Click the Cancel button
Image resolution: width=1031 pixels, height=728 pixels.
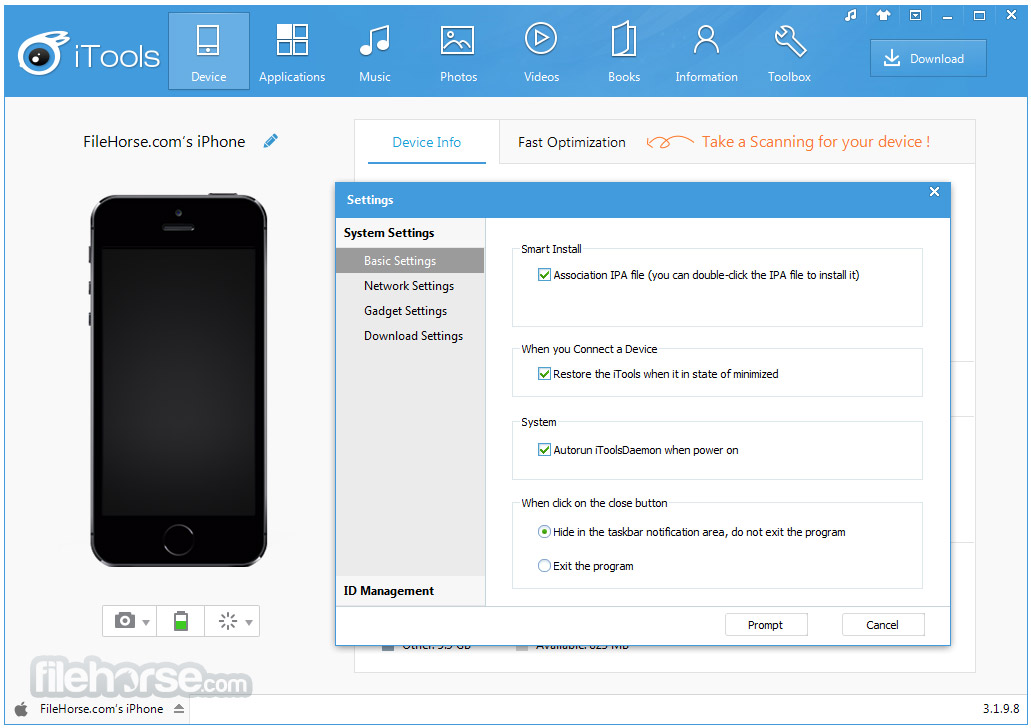(x=883, y=625)
